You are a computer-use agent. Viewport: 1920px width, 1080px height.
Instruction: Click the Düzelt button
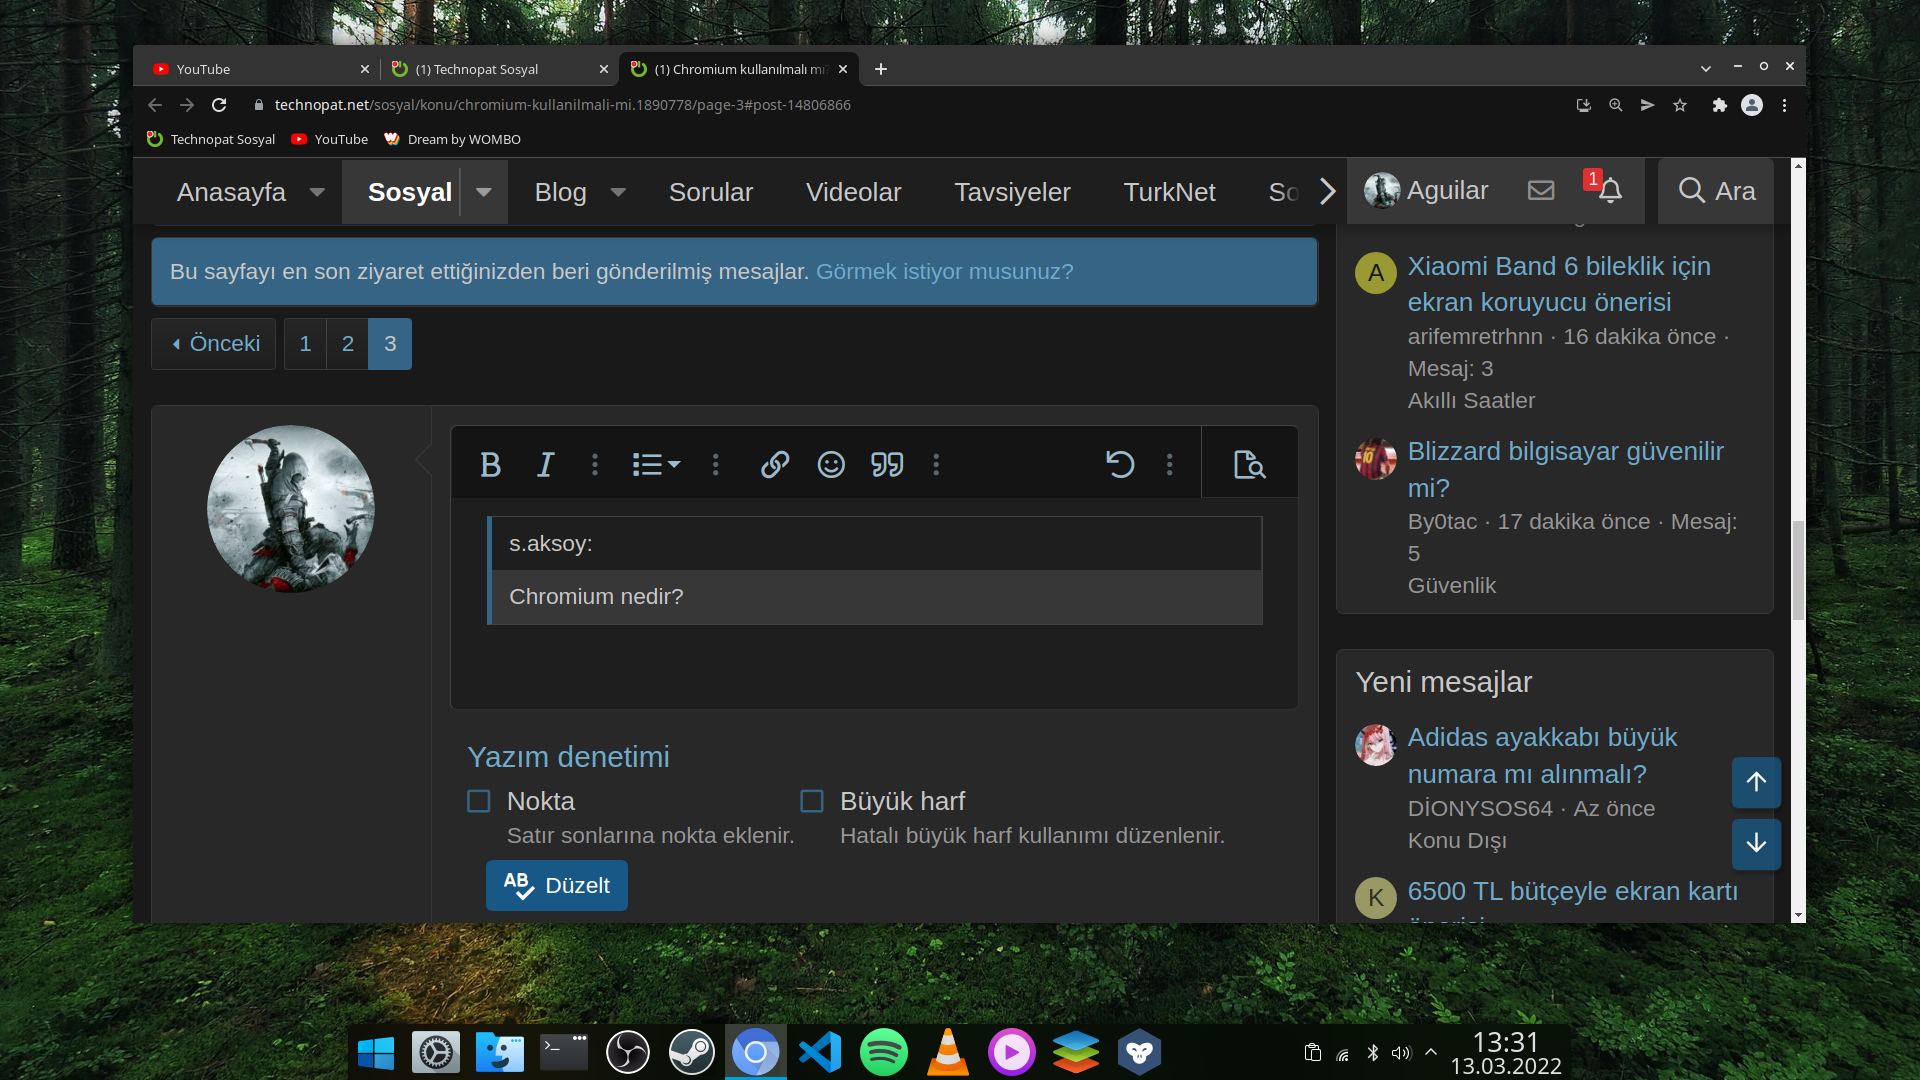coord(557,886)
